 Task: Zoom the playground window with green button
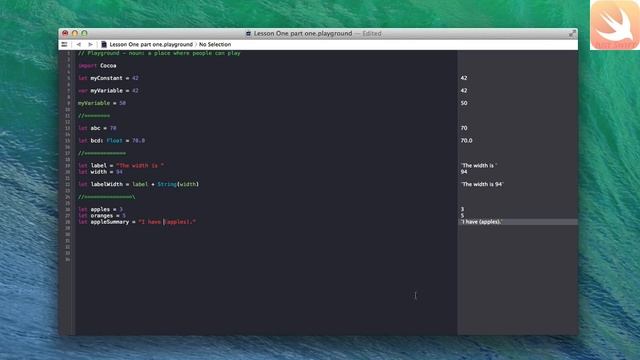(84, 33)
